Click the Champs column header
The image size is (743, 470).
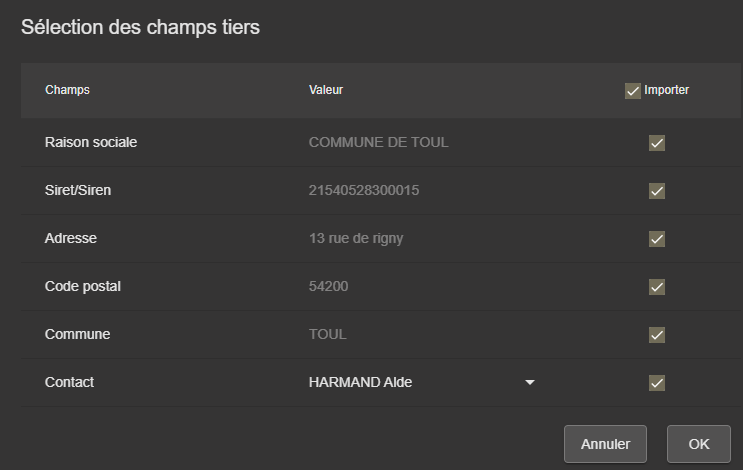point(67,90)
